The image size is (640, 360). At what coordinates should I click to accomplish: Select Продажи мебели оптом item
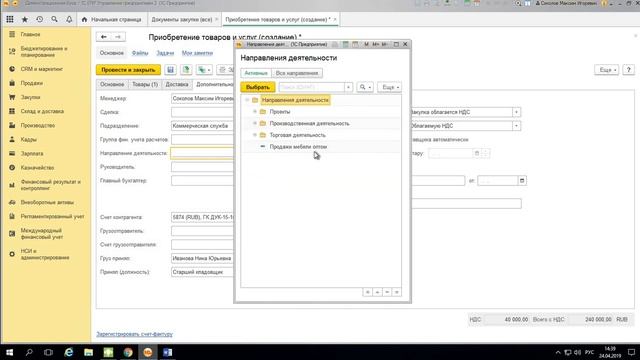[x=298, y=147]
